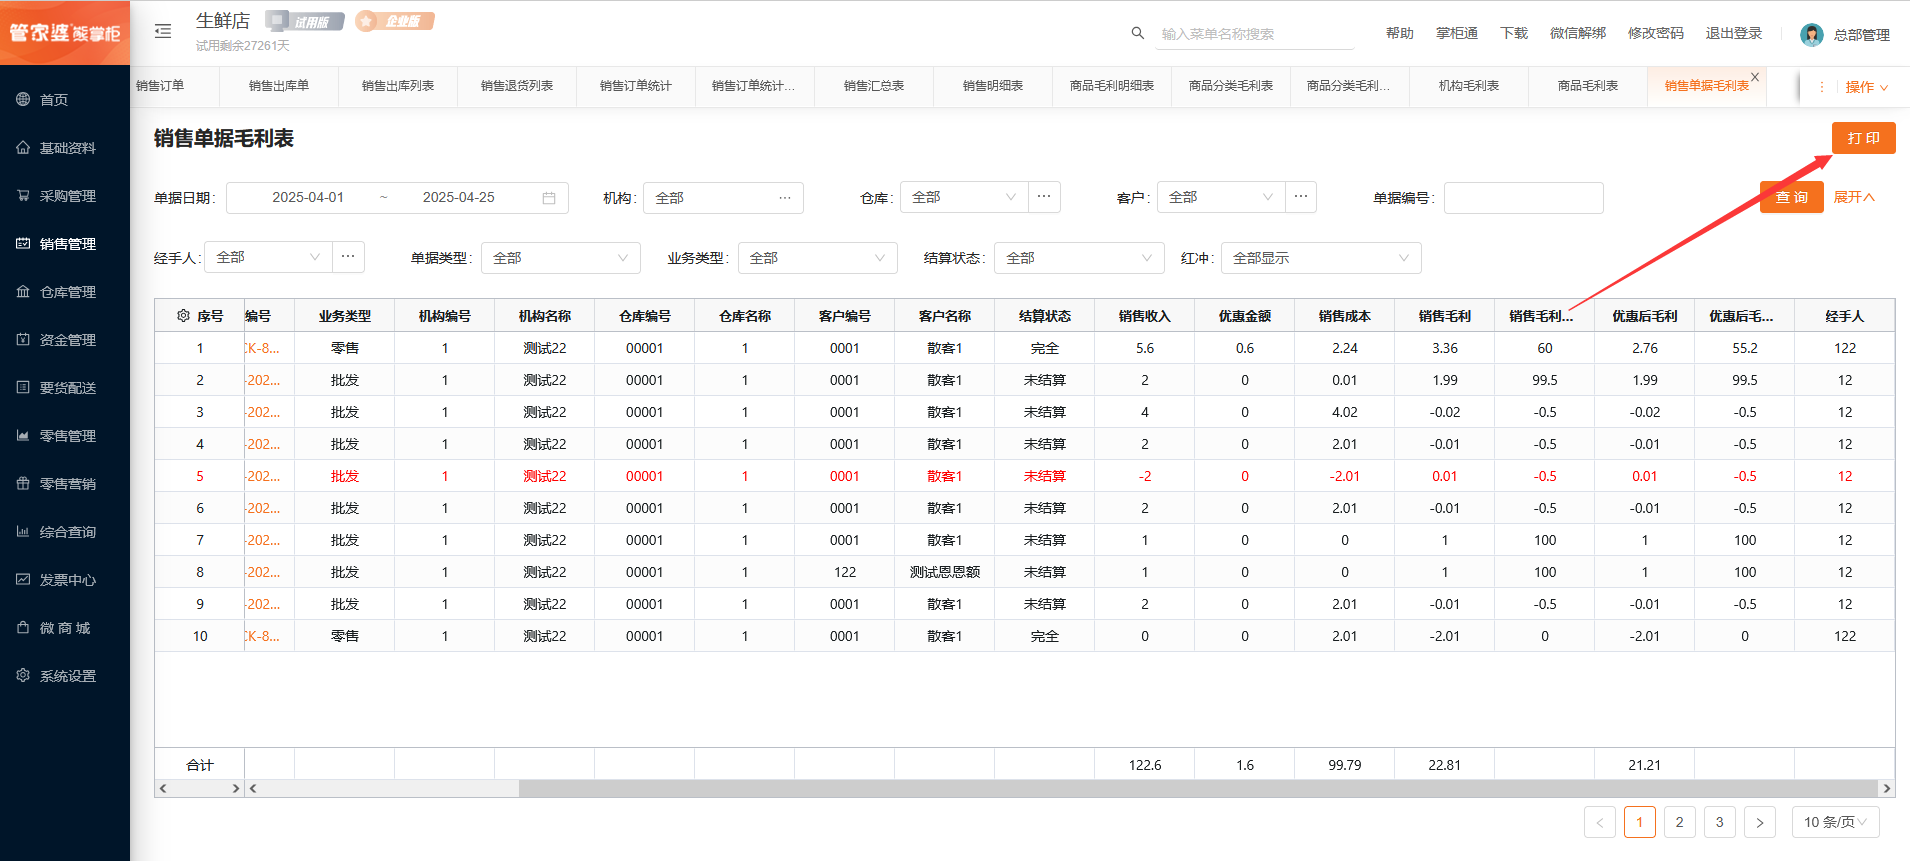1910x861 pixels.
Task: Expand the 单据类型 dropdown
Action: coord(561,258)
